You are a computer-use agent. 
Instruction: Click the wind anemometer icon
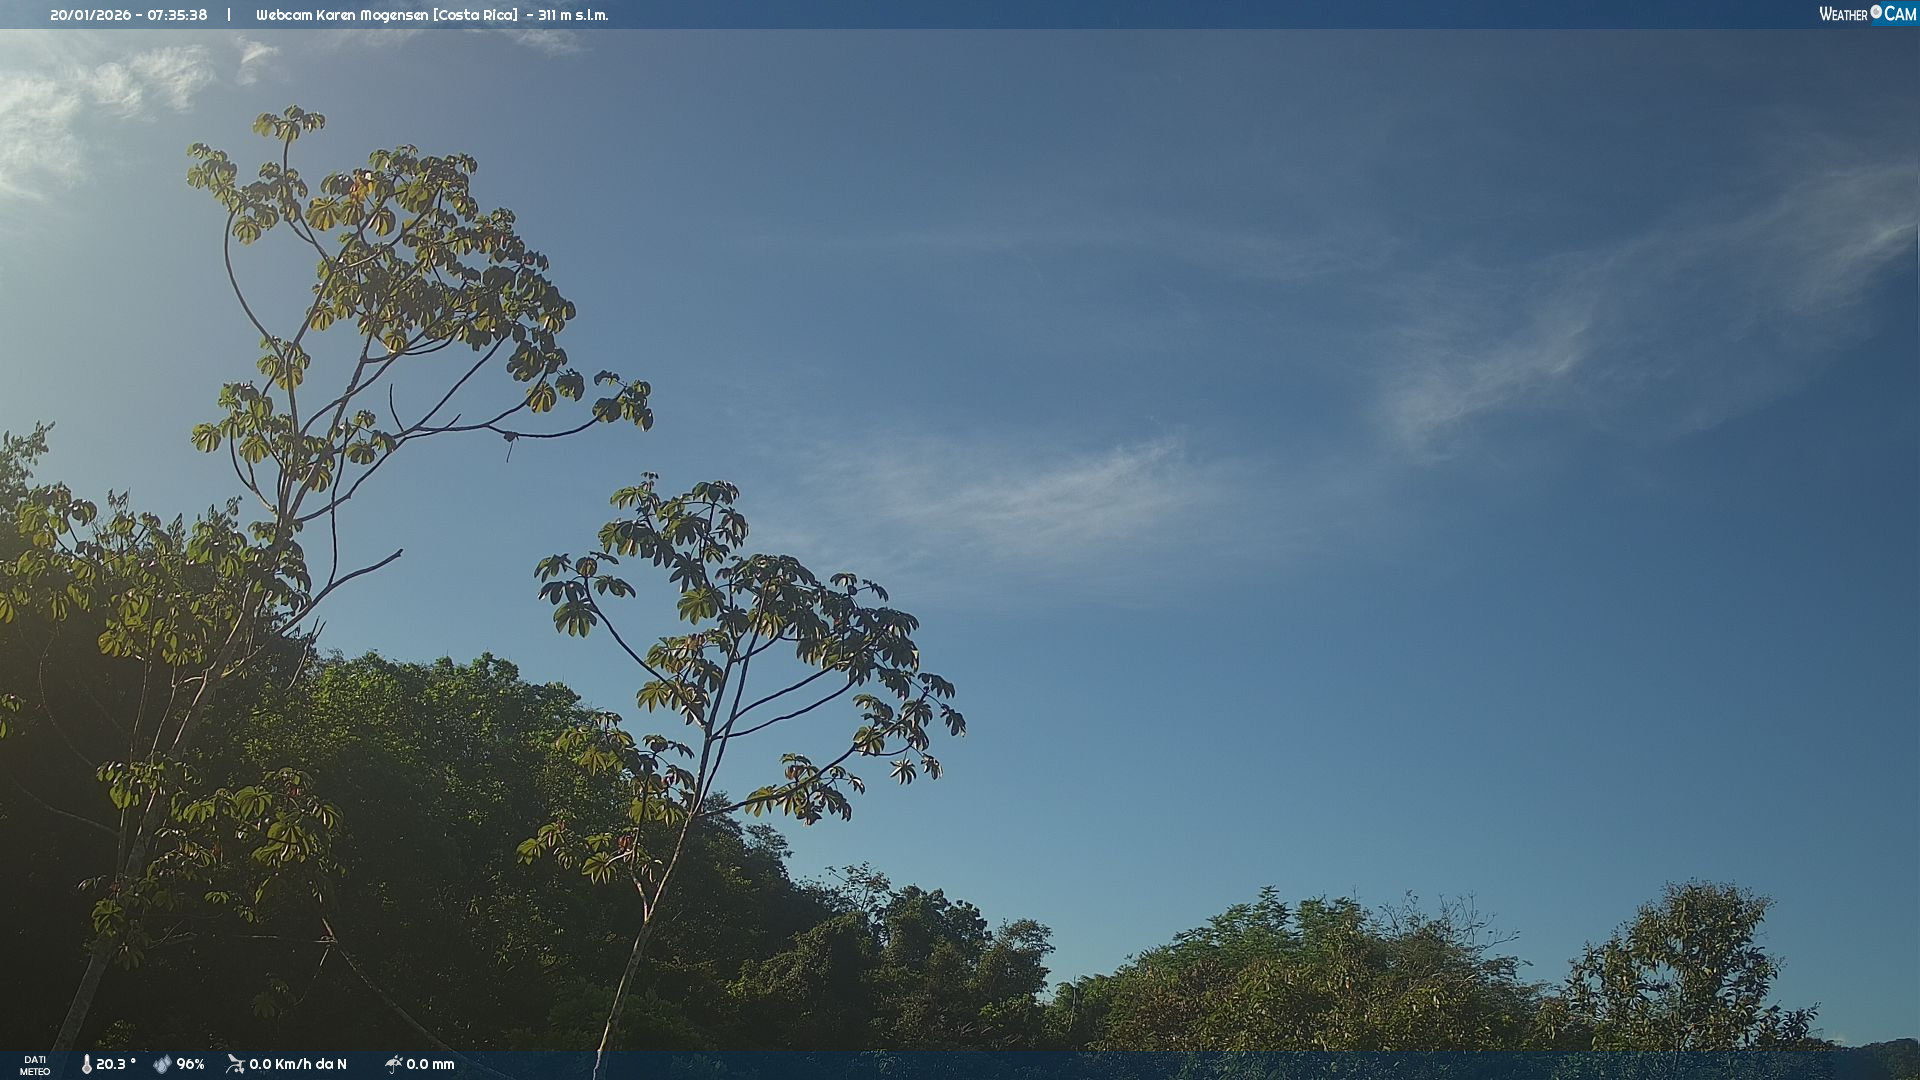click(x=235, y=1064)
